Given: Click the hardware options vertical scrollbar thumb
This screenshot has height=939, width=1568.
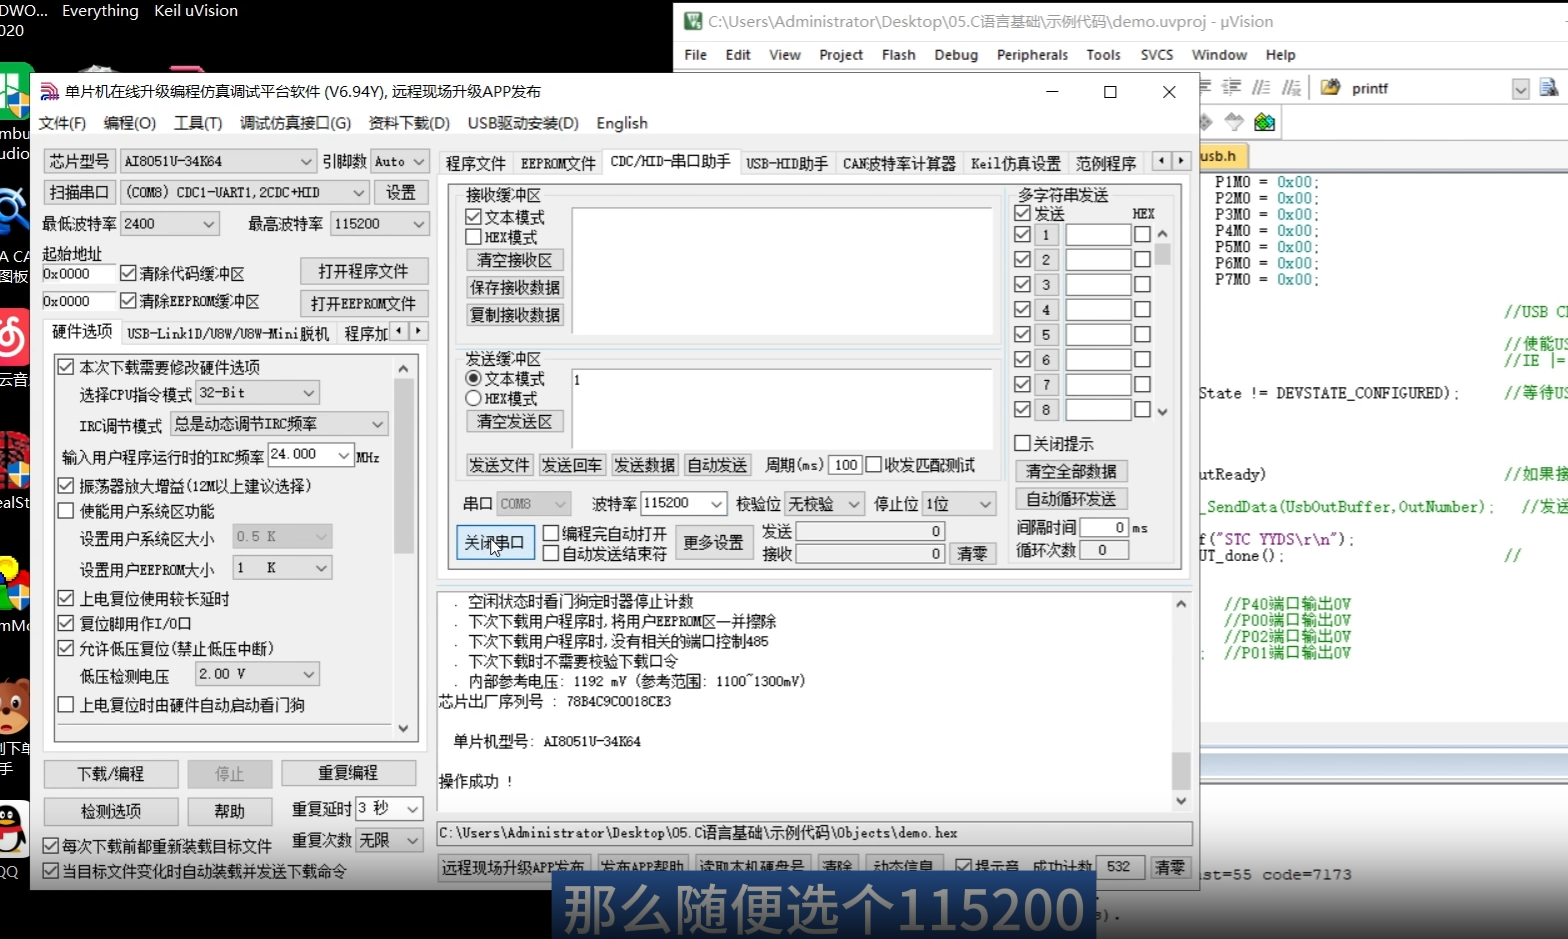Looking at the screenshot, I should coord(403,465).
